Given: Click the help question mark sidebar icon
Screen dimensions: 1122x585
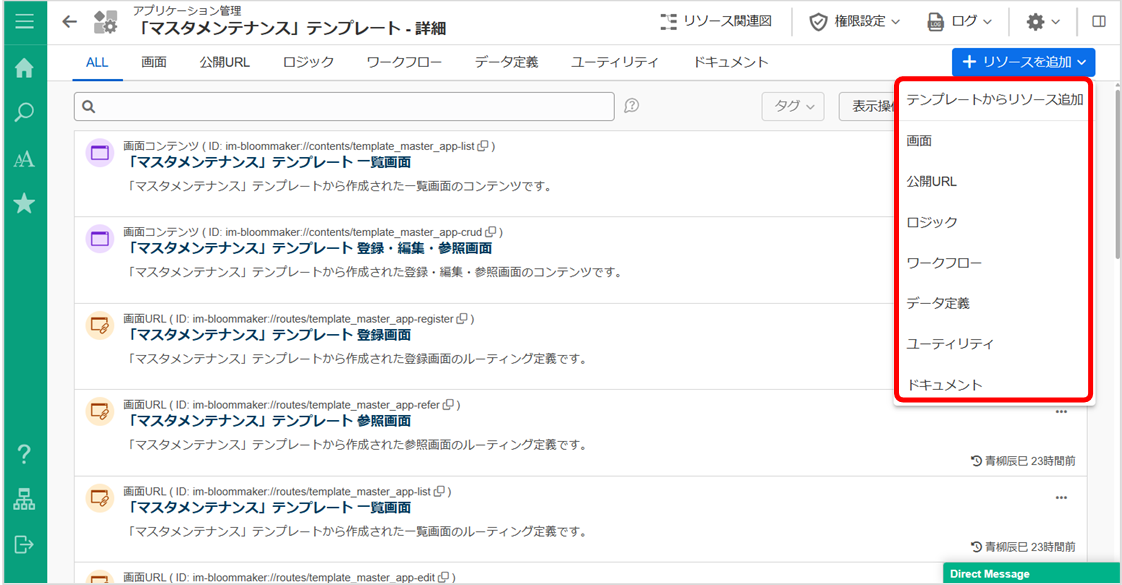Looking at the screenshot, I should pos(24,454).
